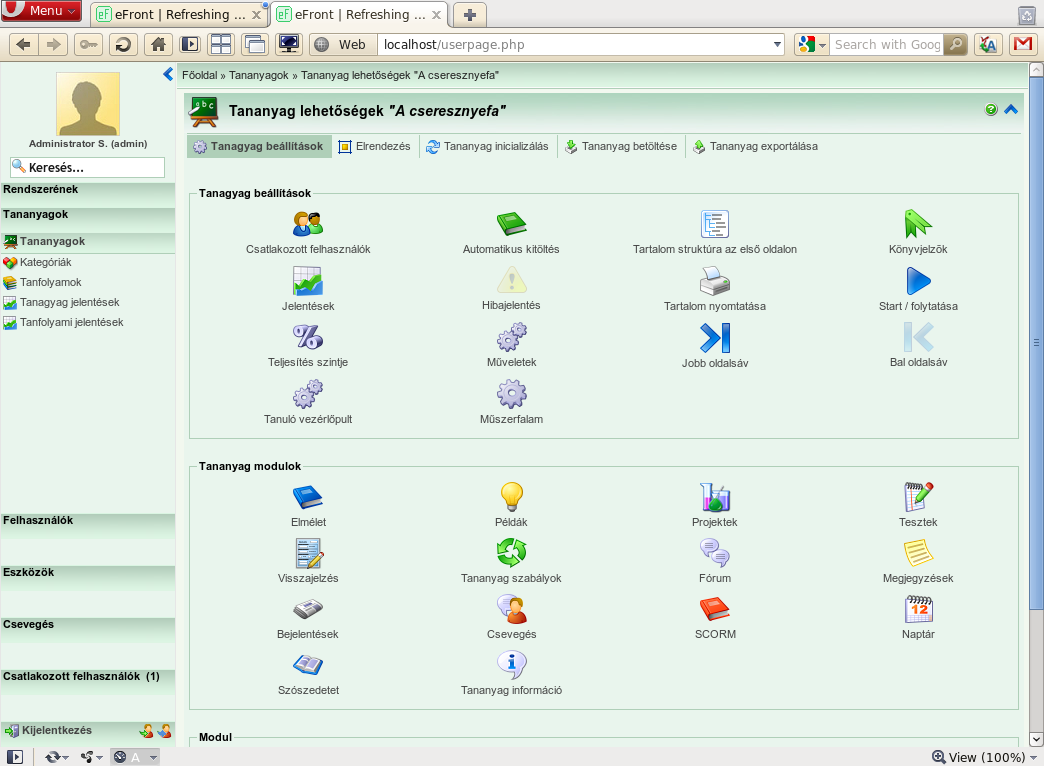Open the Tananyag exportálása tab
Image resolution: width=1044 pixels, height=766 pixels.
[x=755, y=147]
